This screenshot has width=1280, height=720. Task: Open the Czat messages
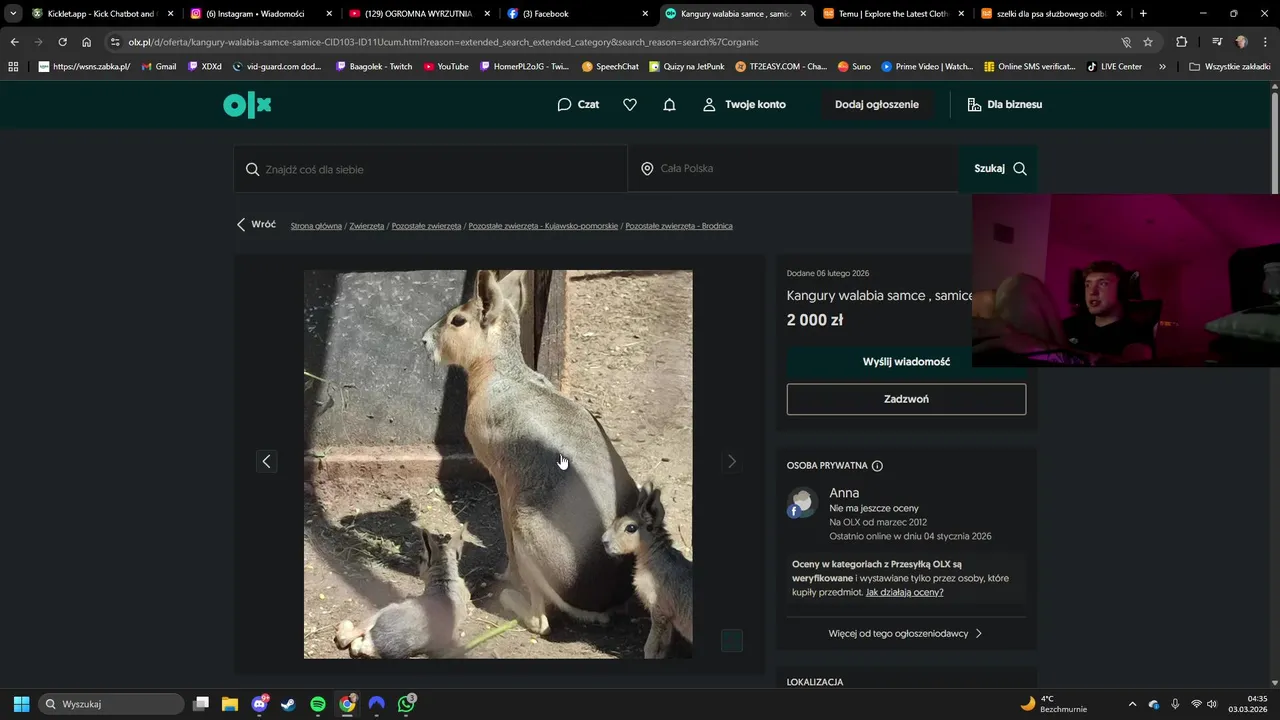pos(578,104)
